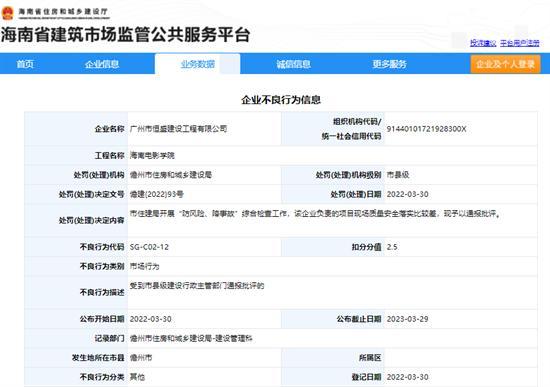The height and width of the screenshot is (387, 550).
Task: Click the deduction score 2.5
Action: point(392,247)
